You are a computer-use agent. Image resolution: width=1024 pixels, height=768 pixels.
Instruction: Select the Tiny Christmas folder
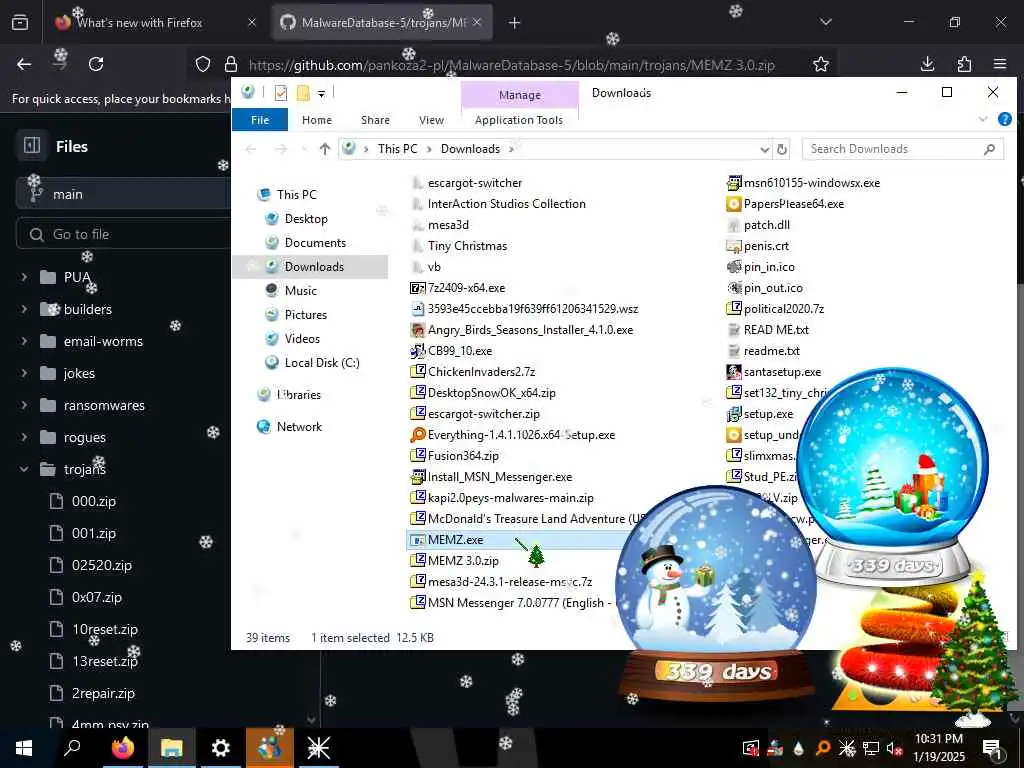467,246
